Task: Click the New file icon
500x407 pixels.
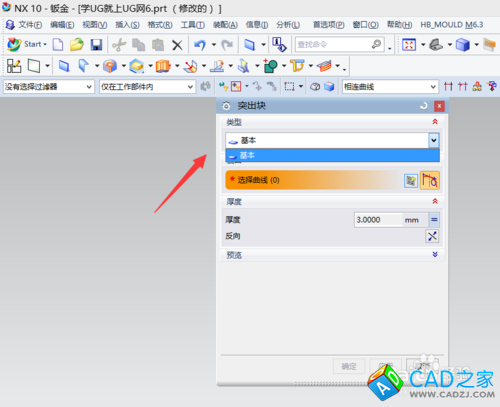Action: tap(58, 45)
